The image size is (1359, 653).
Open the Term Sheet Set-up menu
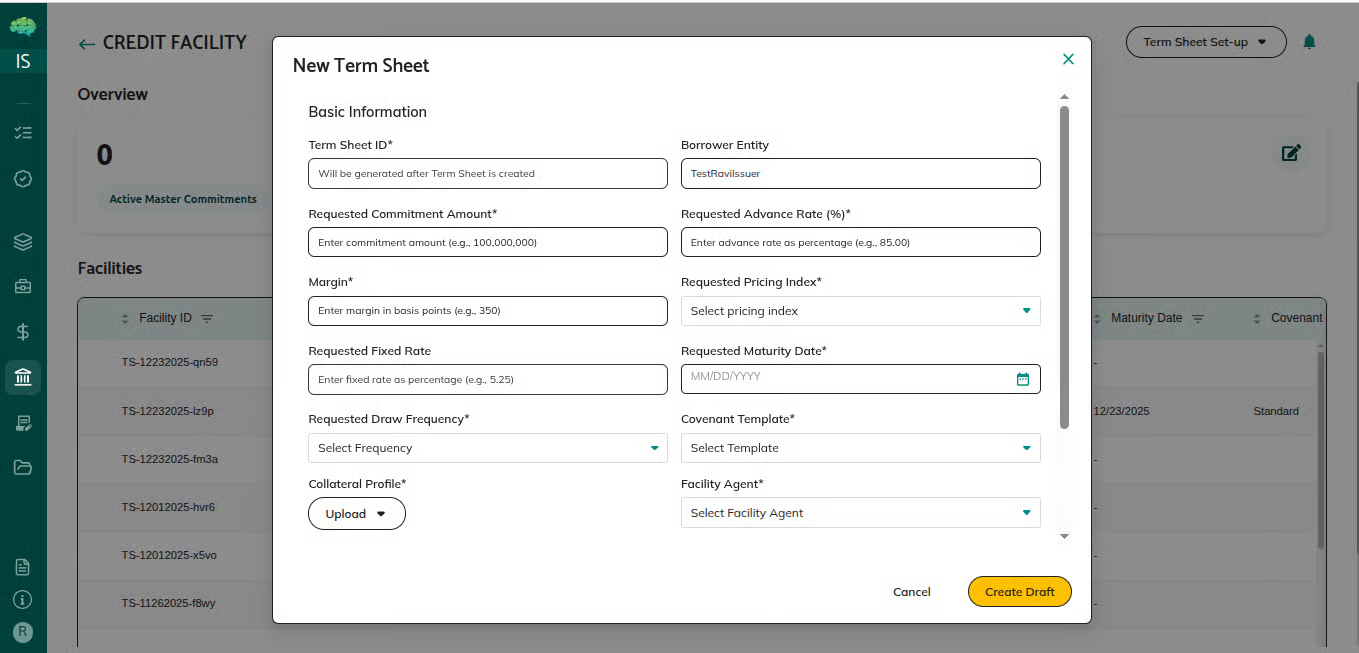coord(1205,42)
